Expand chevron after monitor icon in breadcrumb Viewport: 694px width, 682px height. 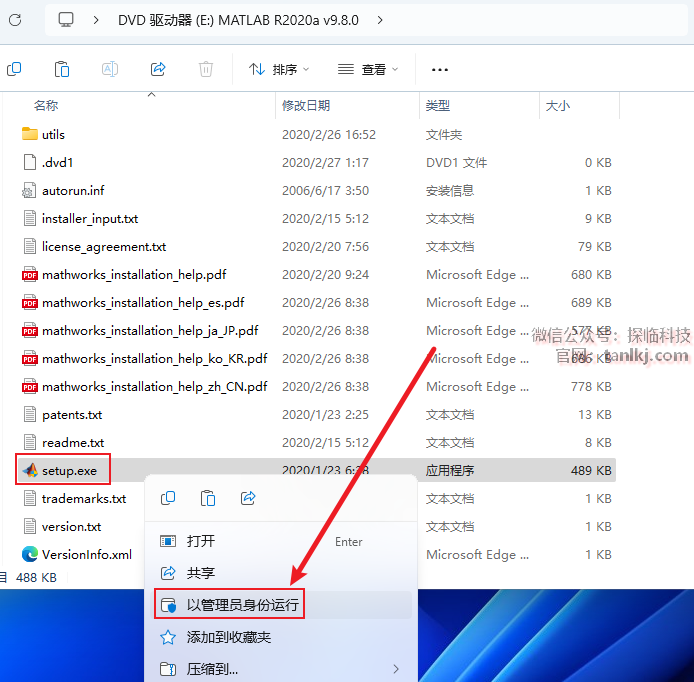(x=96, y=20)
